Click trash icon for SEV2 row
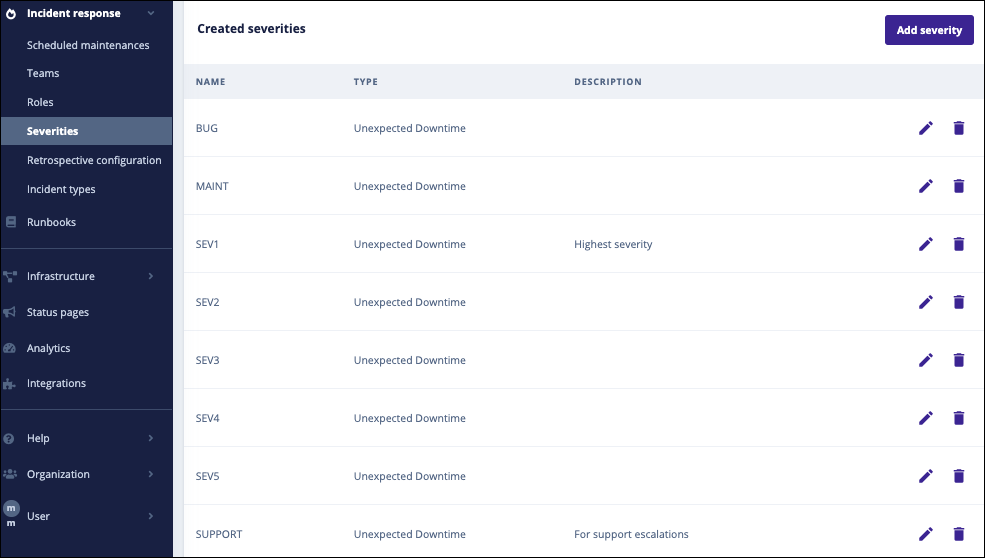Screen dimensions: 985x558 point(959,302)
